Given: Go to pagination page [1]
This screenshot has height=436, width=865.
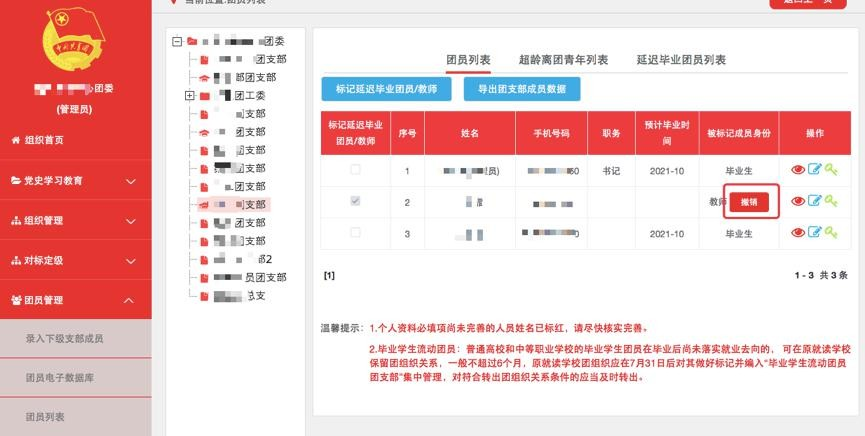Looking at the screenshot, I should (x=329, y=275).
